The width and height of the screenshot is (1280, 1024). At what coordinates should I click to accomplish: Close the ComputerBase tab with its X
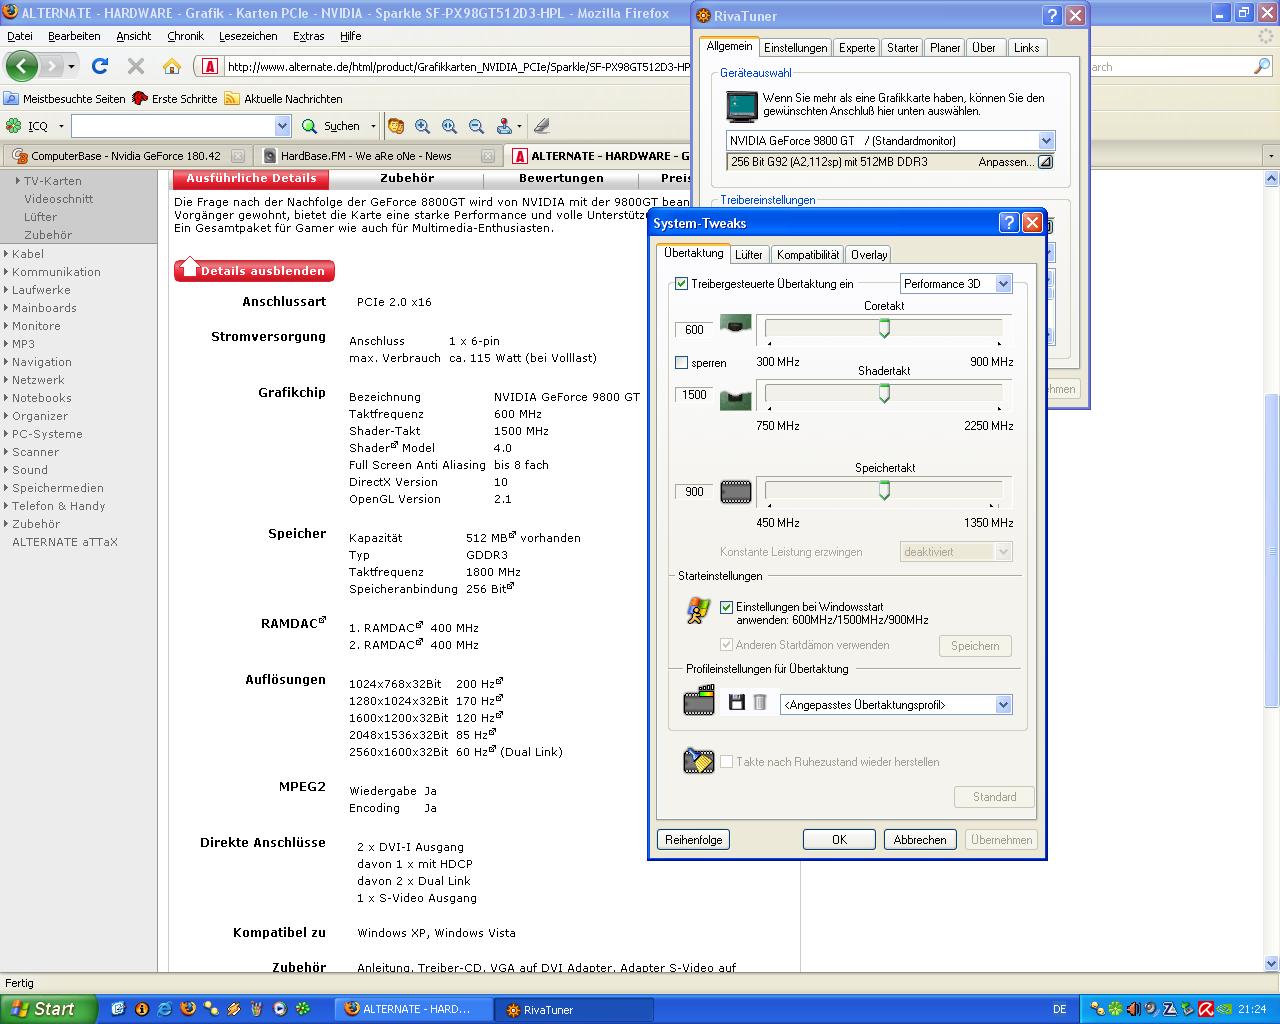(238, 156)
